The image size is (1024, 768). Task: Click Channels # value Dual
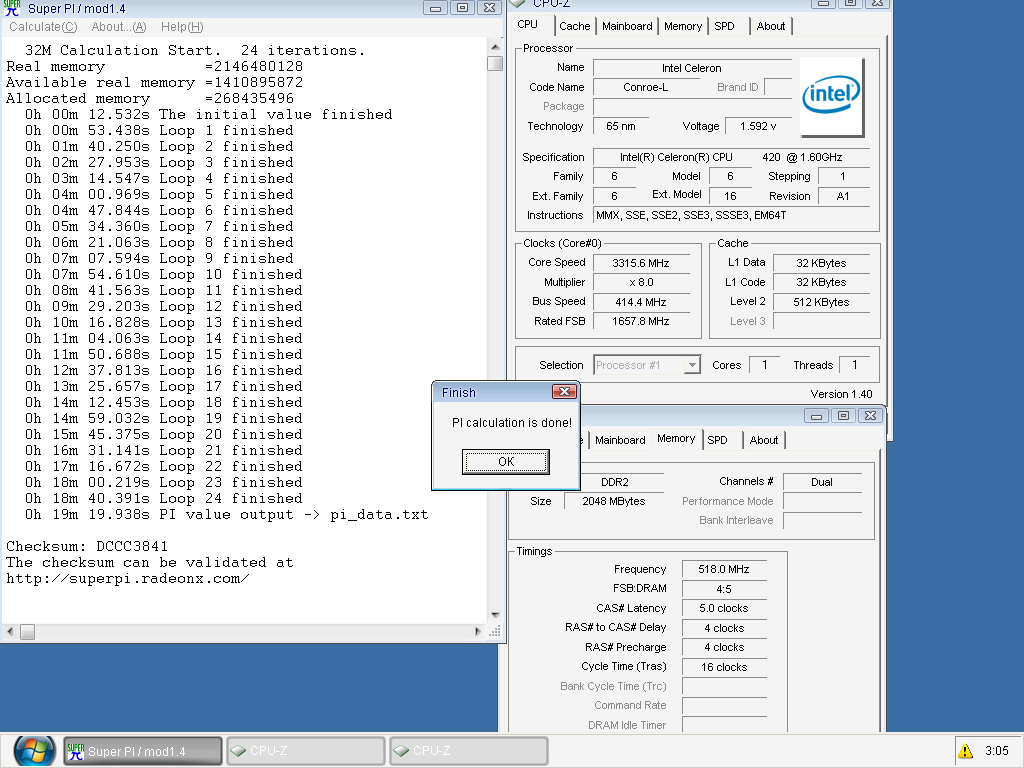coord(822,482)
